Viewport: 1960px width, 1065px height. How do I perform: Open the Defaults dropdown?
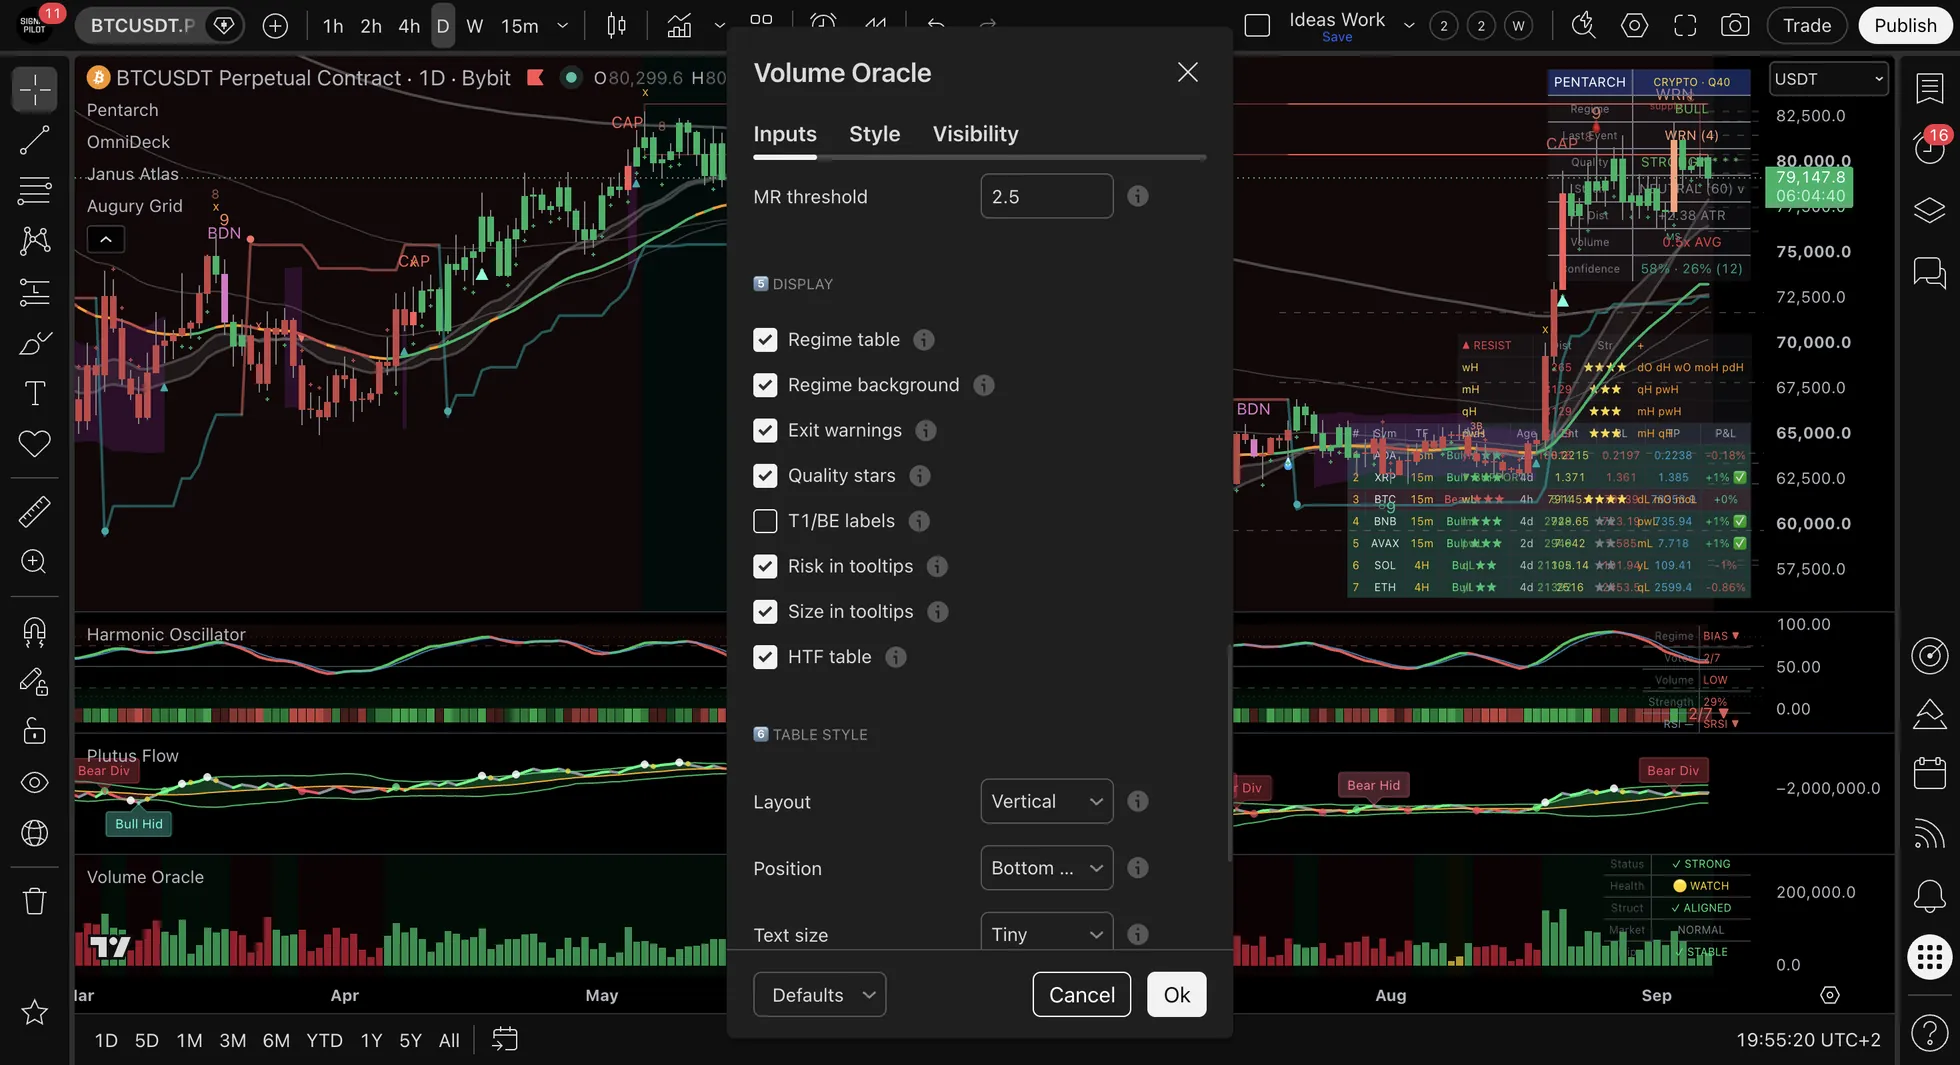click(x=819, y=995)
